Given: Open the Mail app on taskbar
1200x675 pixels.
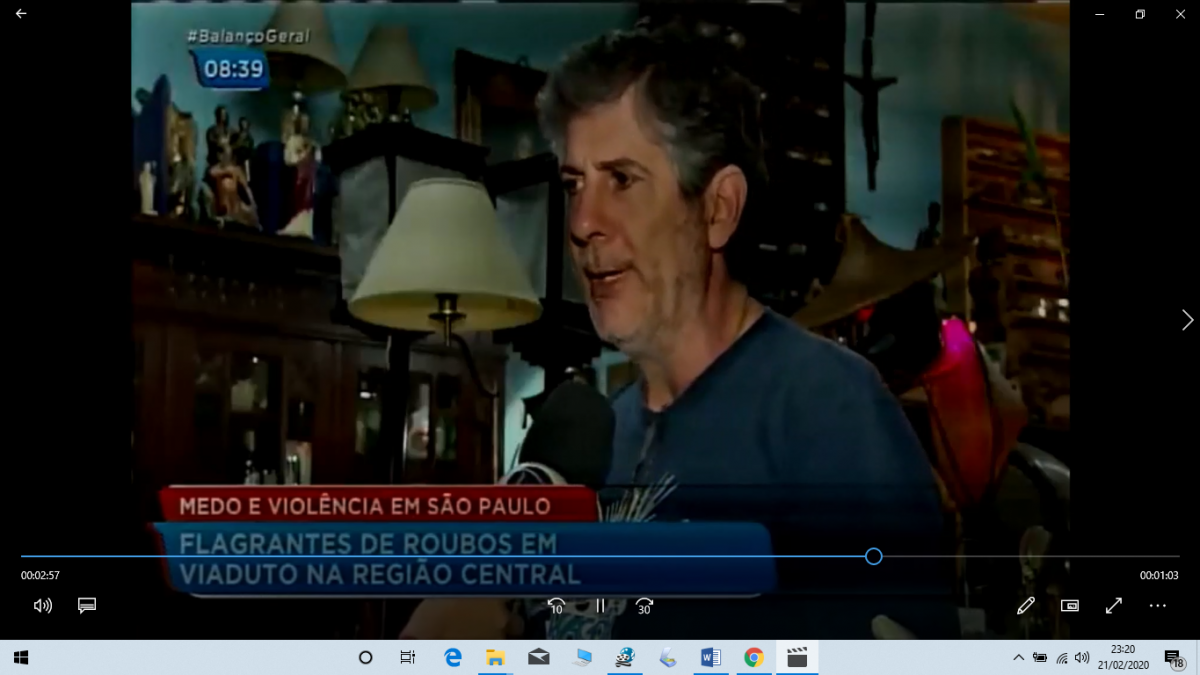Looking at the screenshot, I should 539,657.
